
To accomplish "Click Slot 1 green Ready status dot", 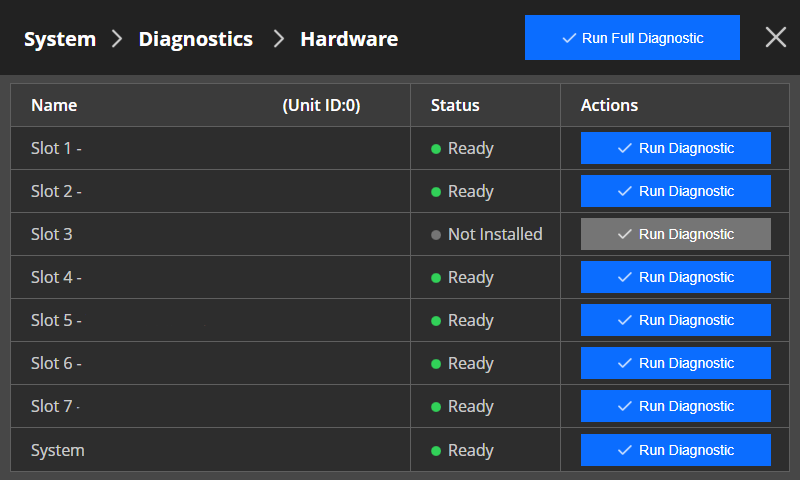I will (436, 149).
